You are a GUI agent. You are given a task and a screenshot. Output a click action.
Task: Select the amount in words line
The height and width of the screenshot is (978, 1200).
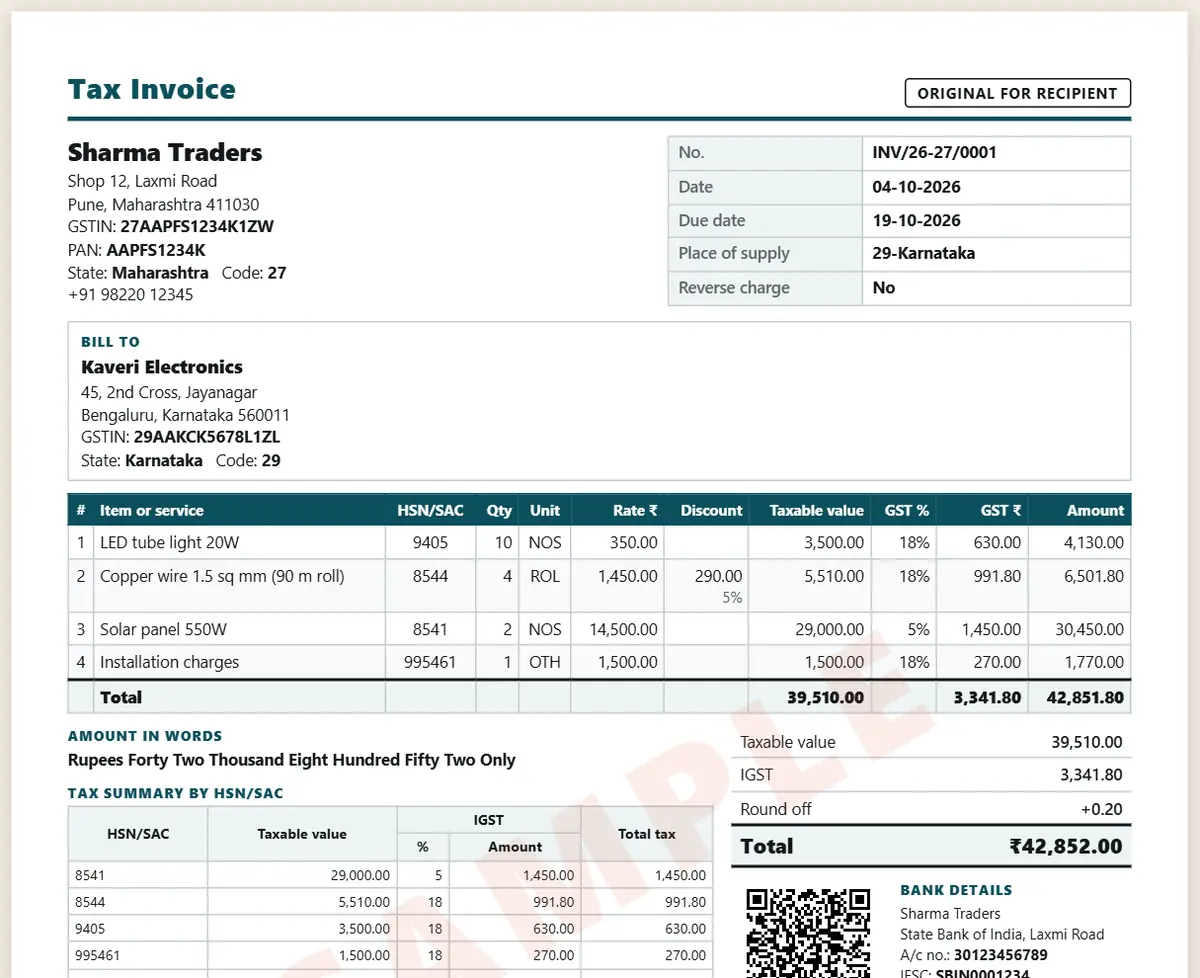[x=292, y=760]
